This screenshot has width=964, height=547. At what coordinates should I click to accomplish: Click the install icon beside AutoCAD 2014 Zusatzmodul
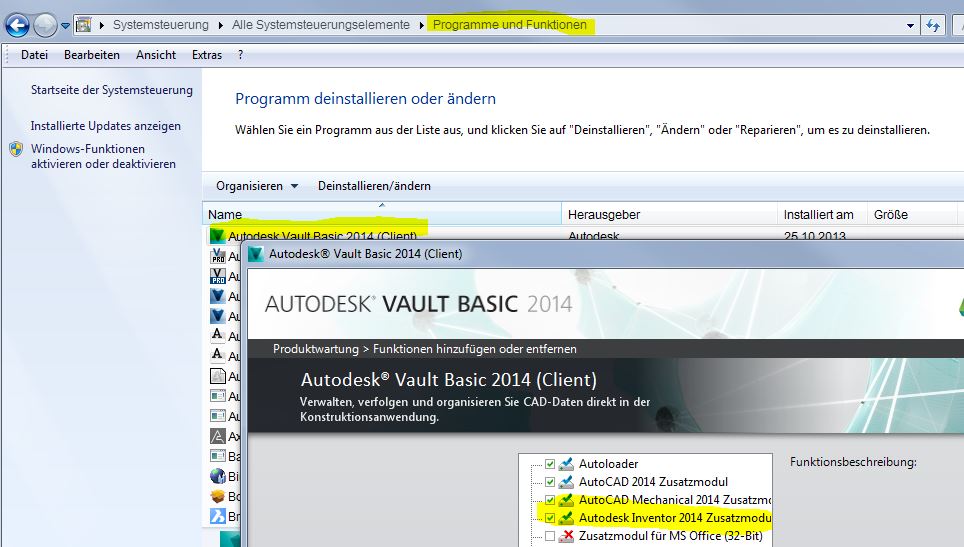(566, 482)
